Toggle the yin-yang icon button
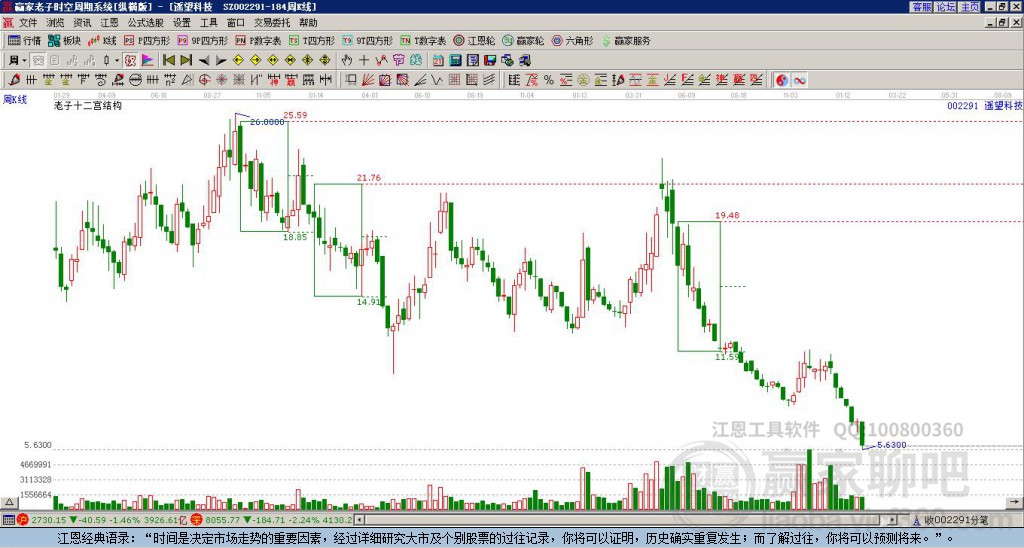The width and height of the screenshot is (1024, 548). coord(782,80)
